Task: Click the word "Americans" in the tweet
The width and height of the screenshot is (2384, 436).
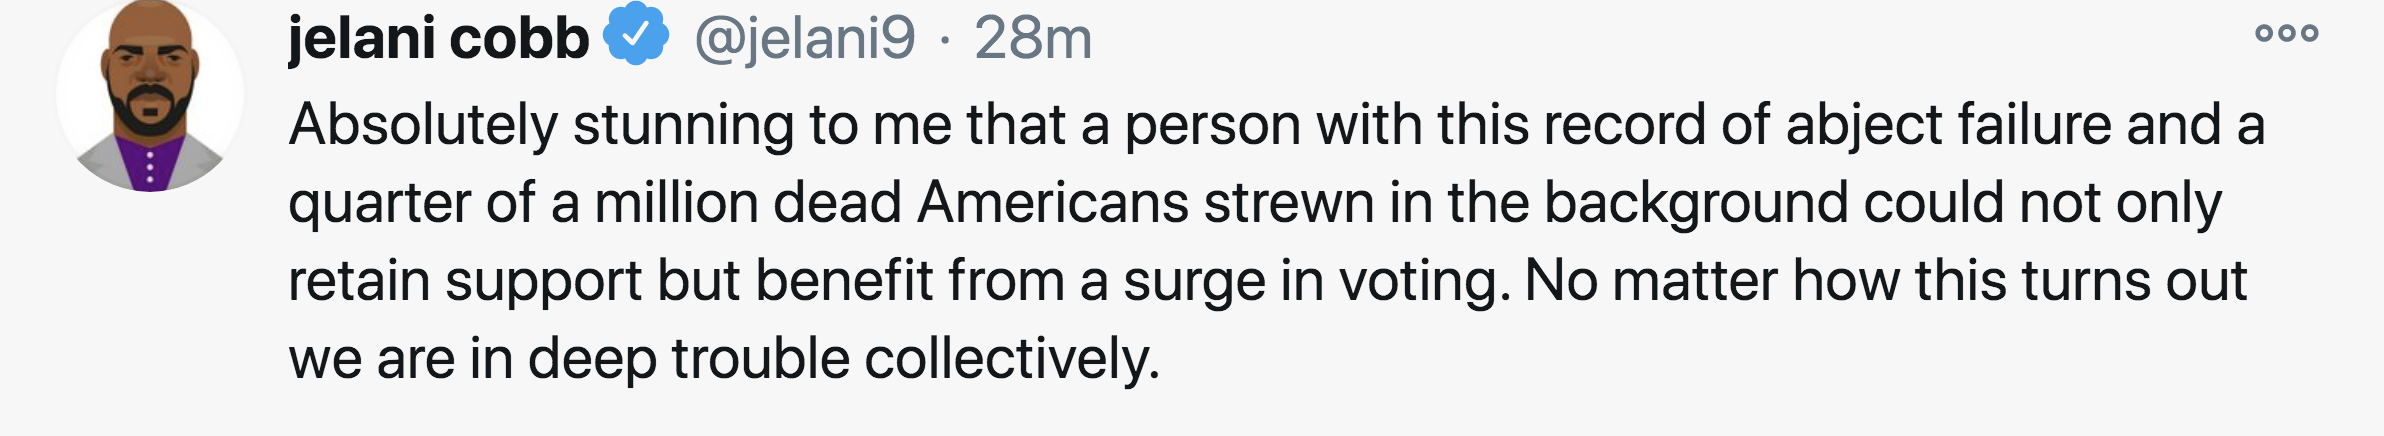Action: (x=1052, y=203)
